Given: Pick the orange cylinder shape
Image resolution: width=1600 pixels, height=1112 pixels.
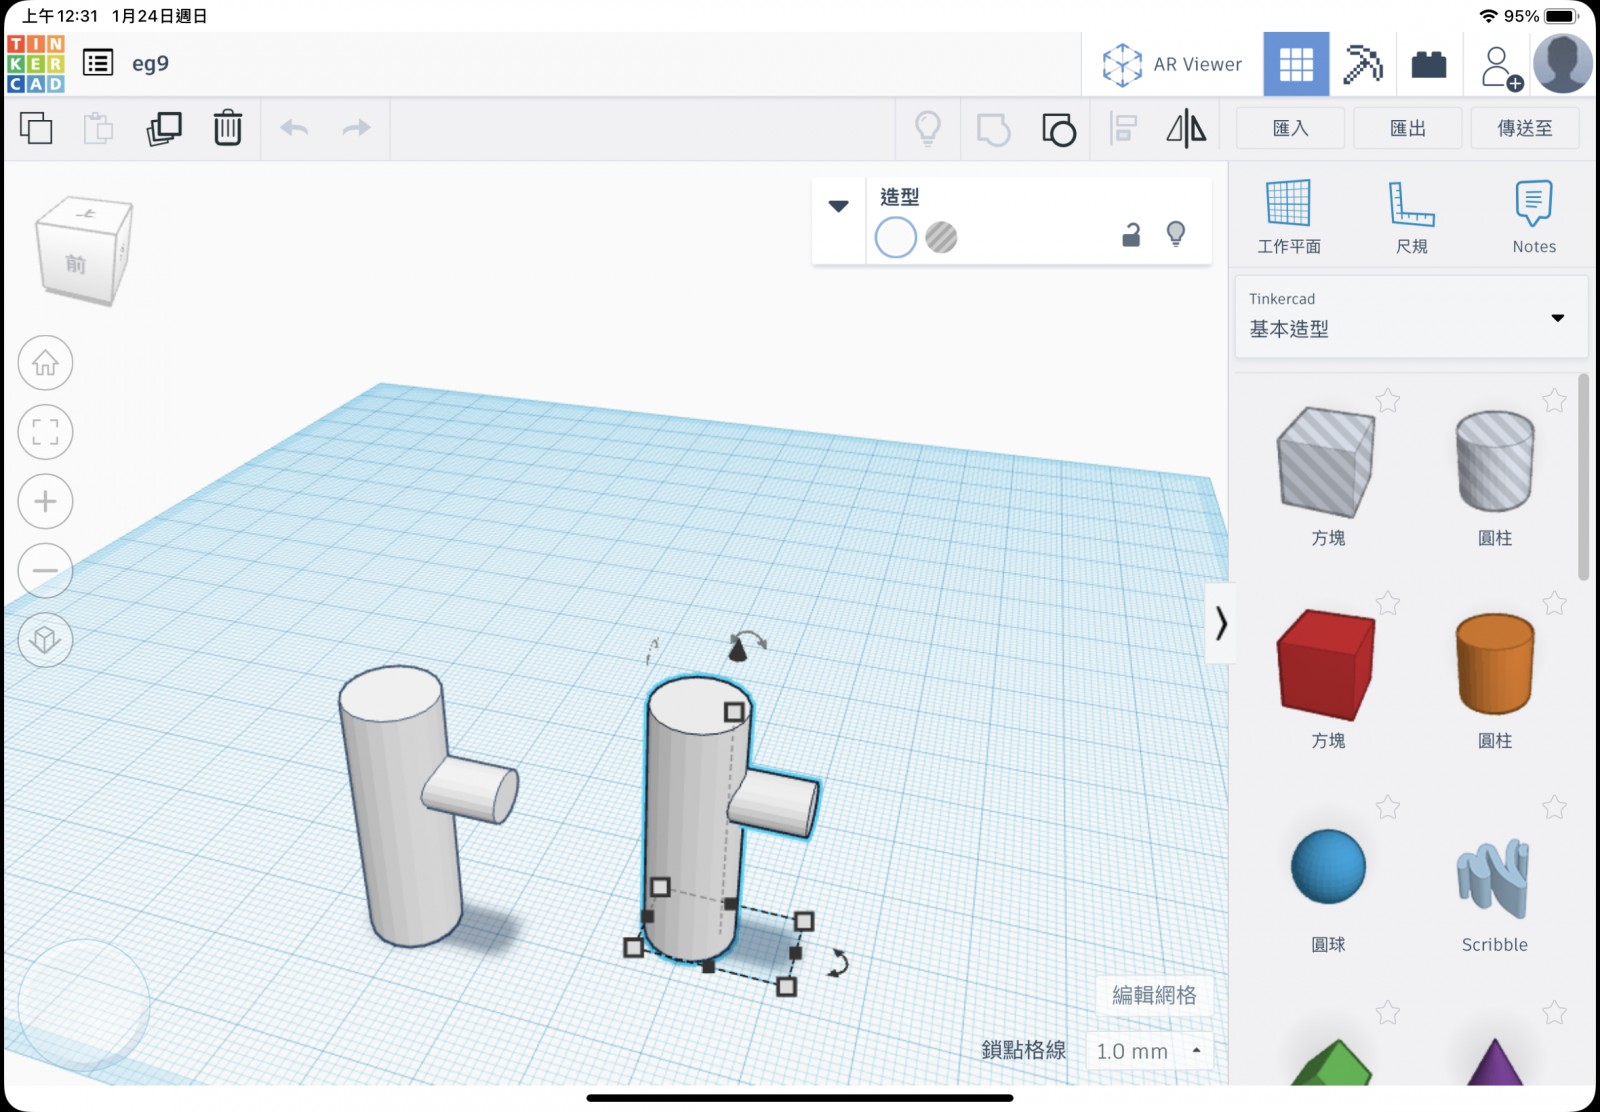Looking at the screenshot, I should (1495, 665).
